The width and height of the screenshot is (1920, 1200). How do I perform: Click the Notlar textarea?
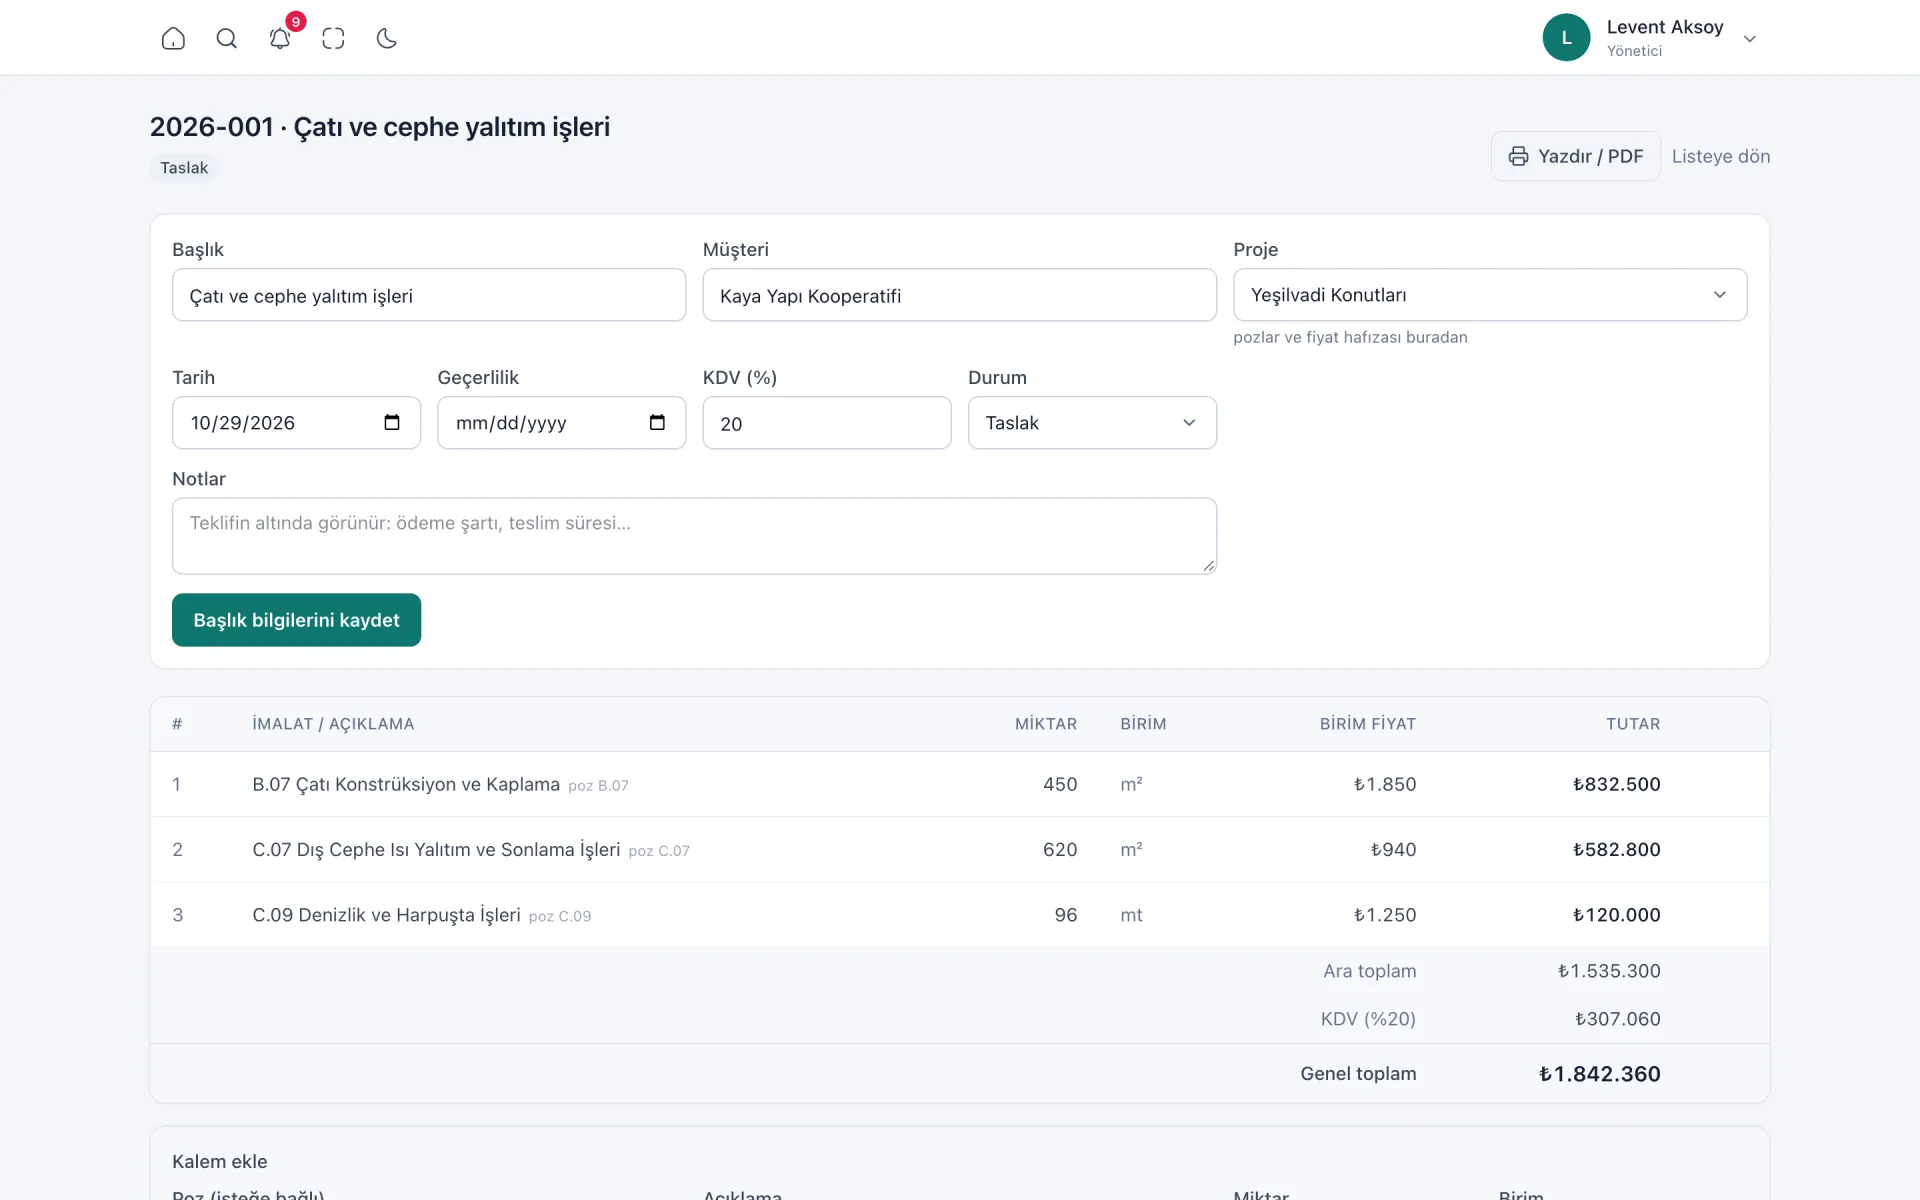(694, 536)
